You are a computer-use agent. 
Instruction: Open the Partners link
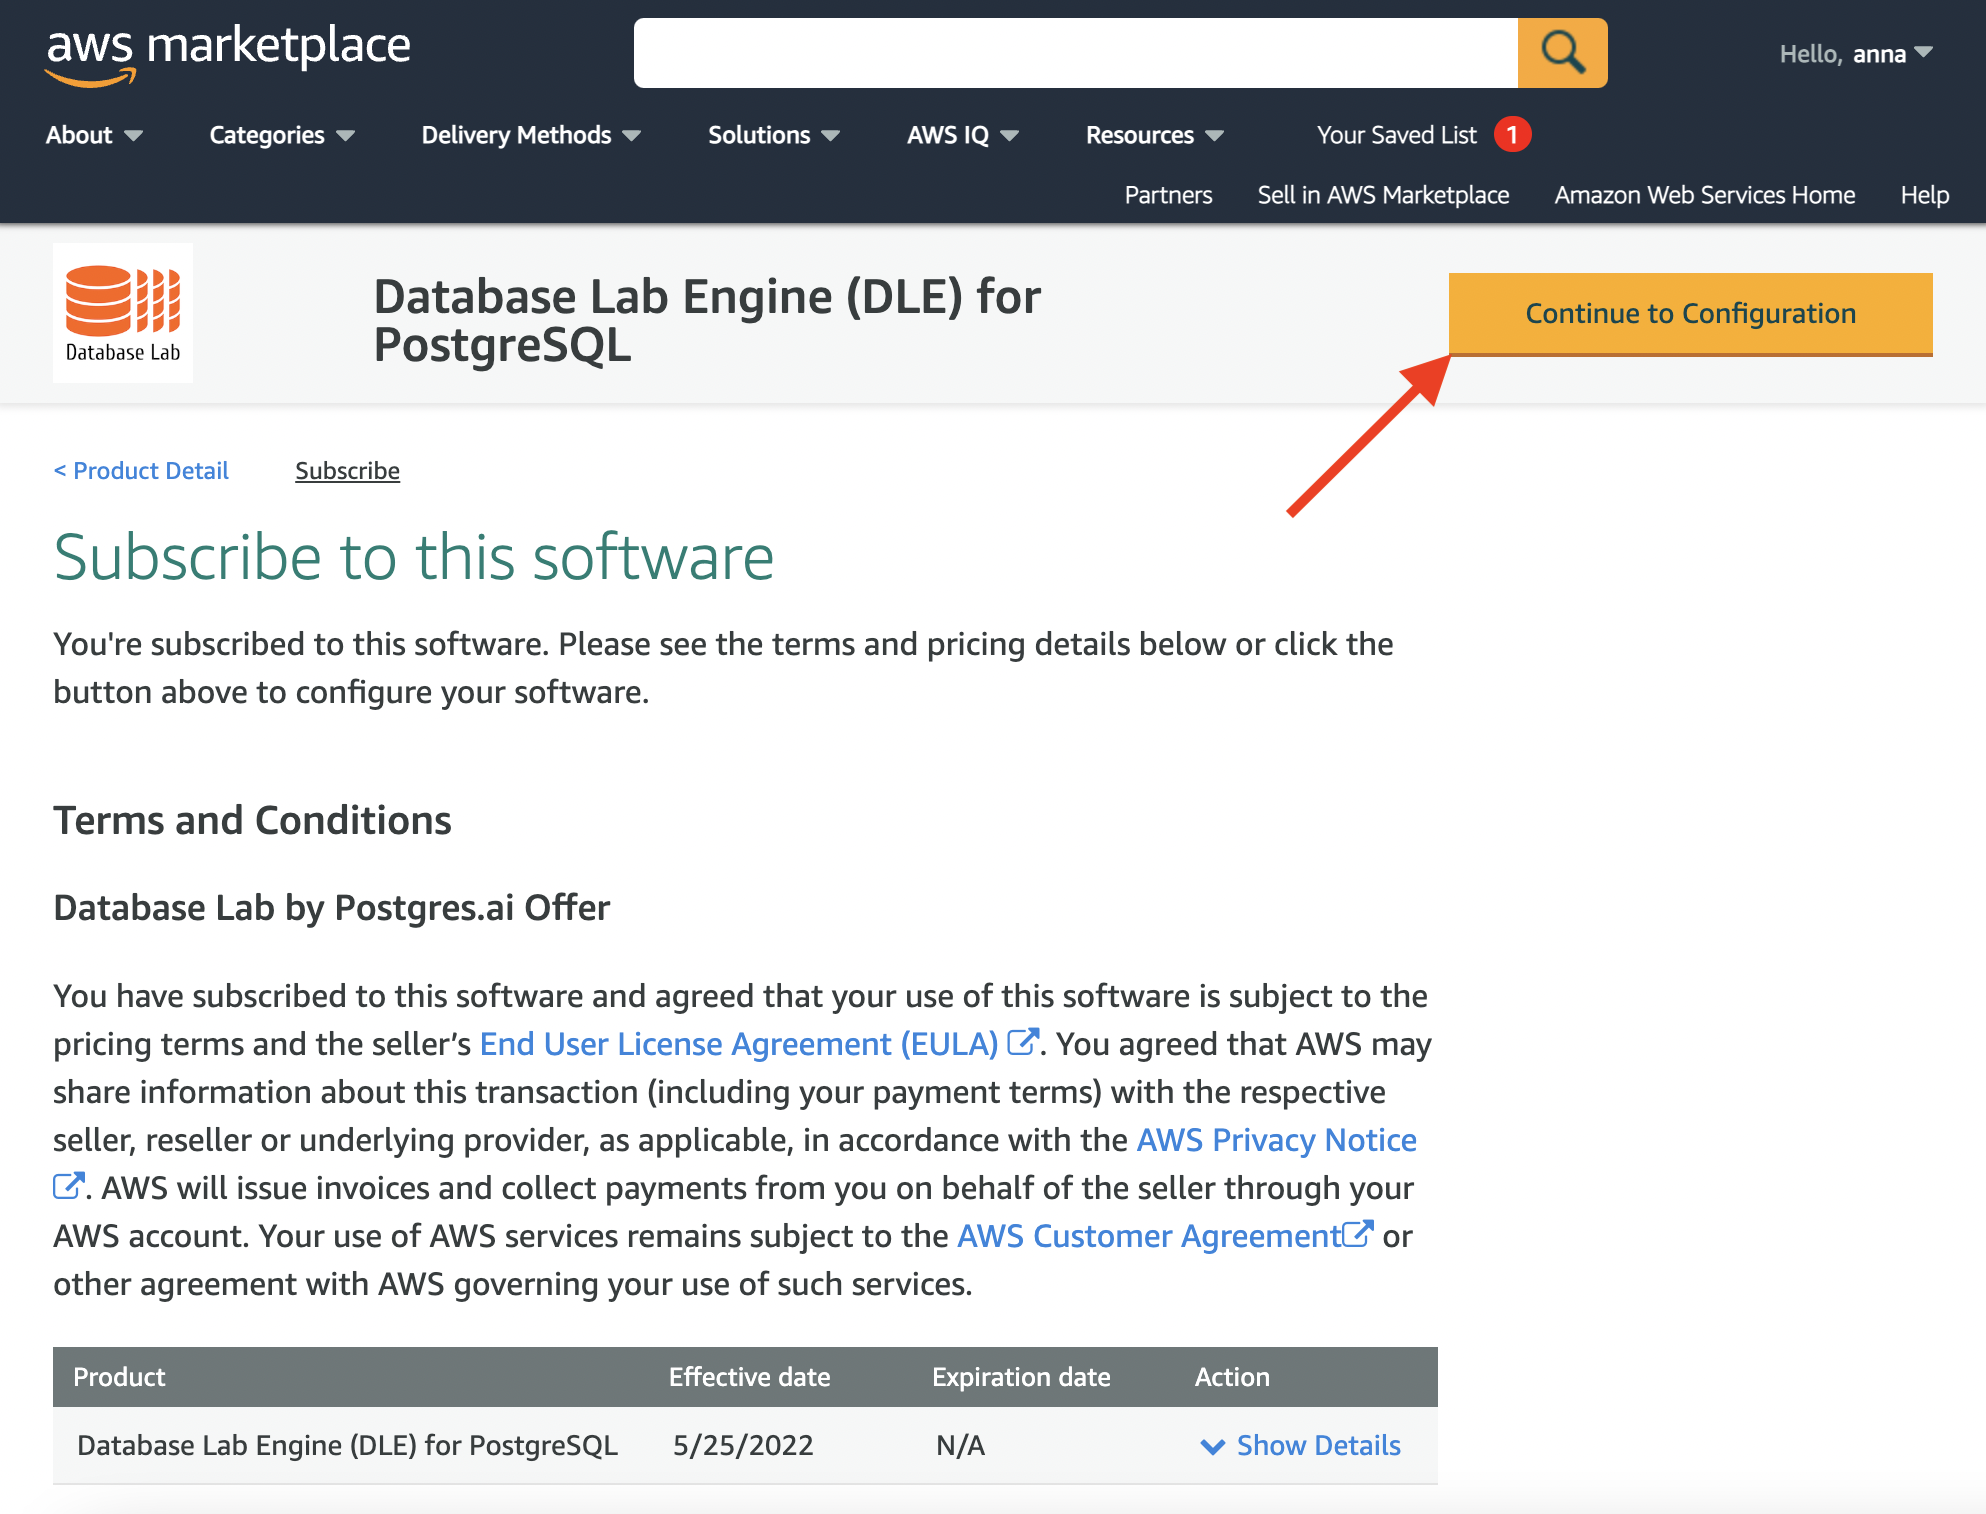[1168, 195]
